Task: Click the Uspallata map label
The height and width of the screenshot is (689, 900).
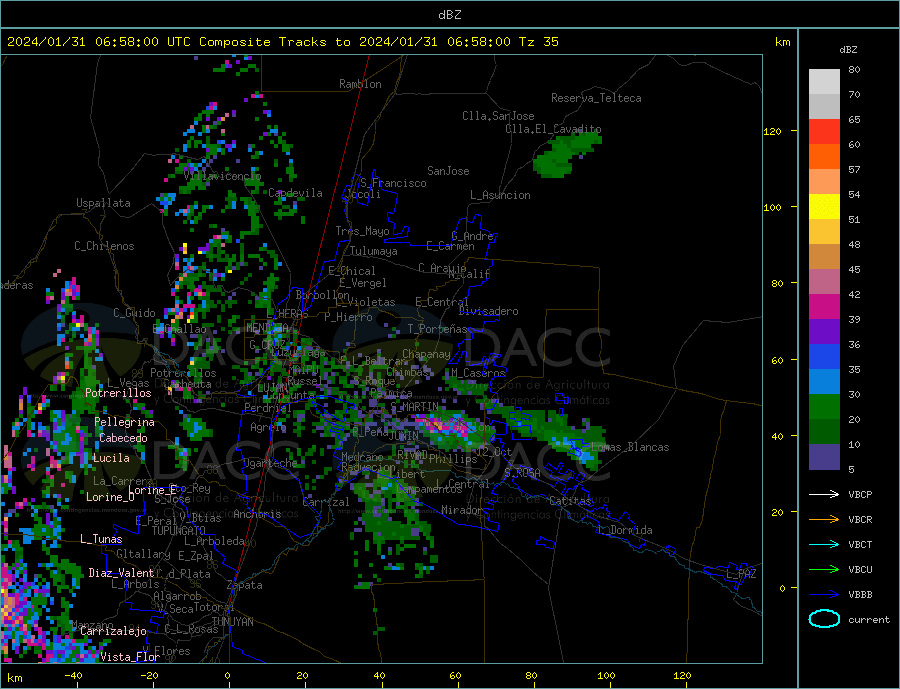Action: pos(103,203)
